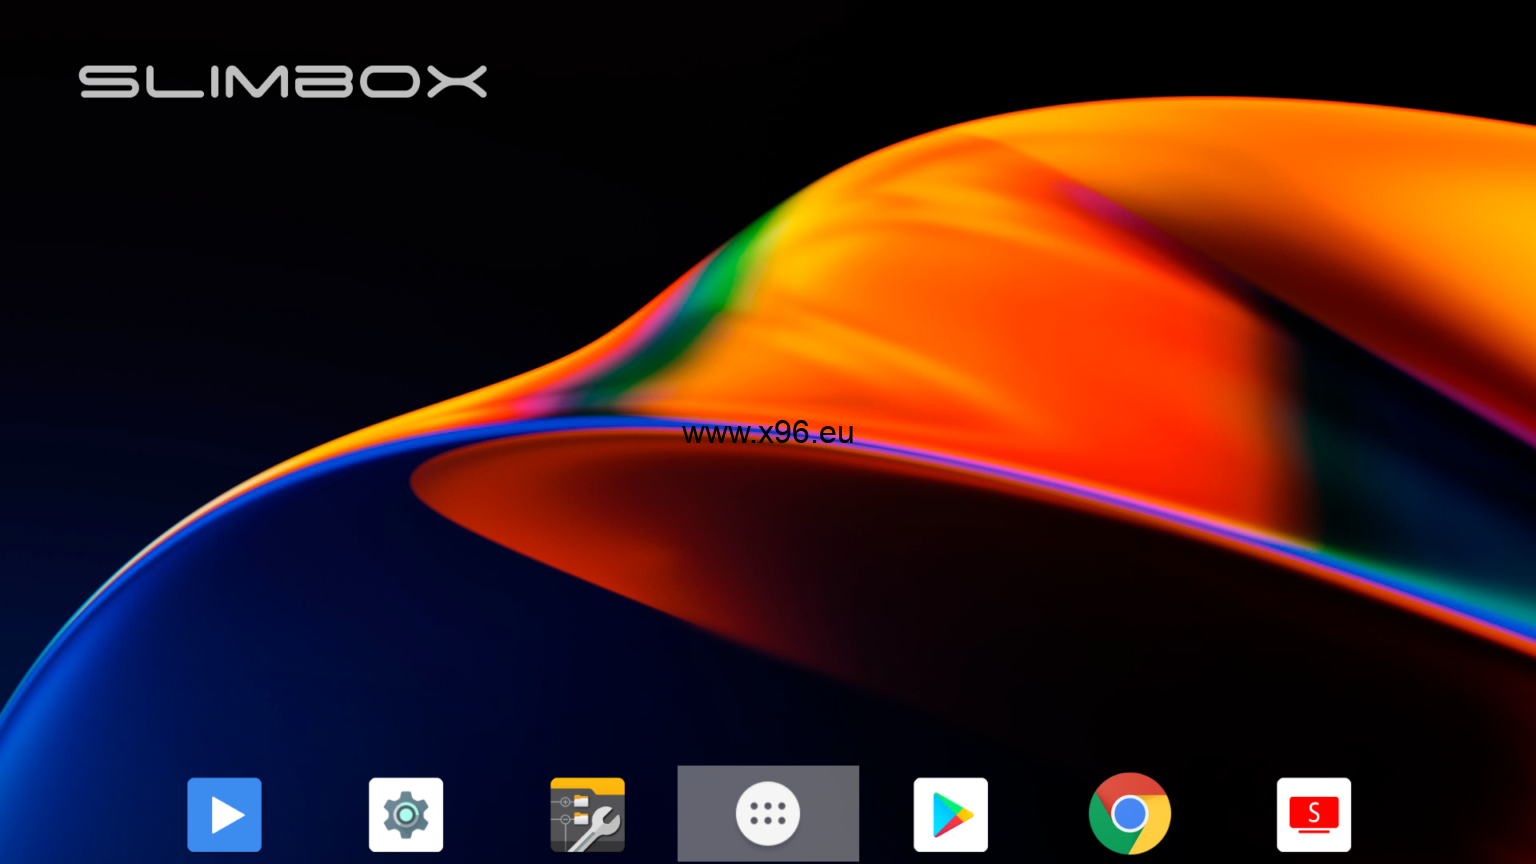Launch Google Play Store
This screenshot has width=1536, height=864.
point(951,815)
